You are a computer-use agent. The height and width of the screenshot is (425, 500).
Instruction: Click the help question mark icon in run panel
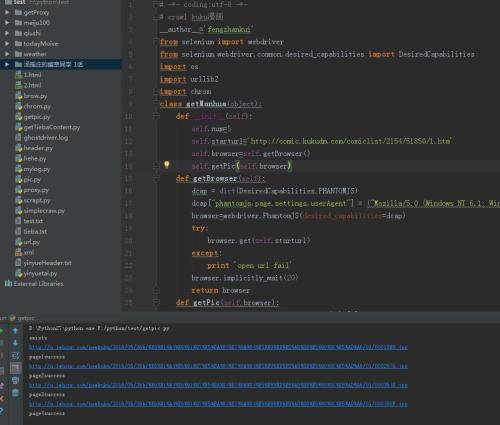pos(1,411)
